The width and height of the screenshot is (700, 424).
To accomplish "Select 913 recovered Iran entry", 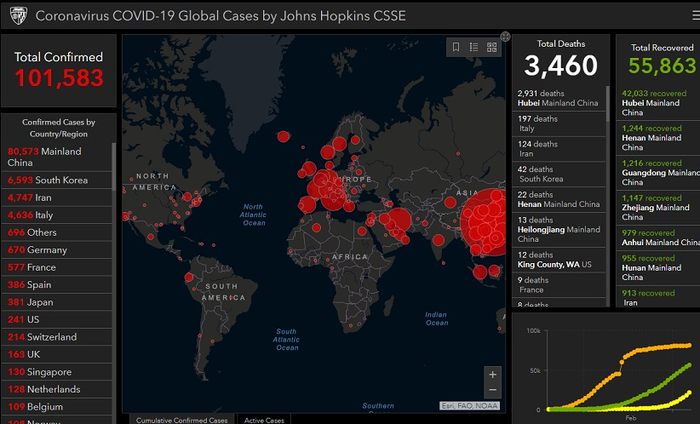I will coord(658,297).
